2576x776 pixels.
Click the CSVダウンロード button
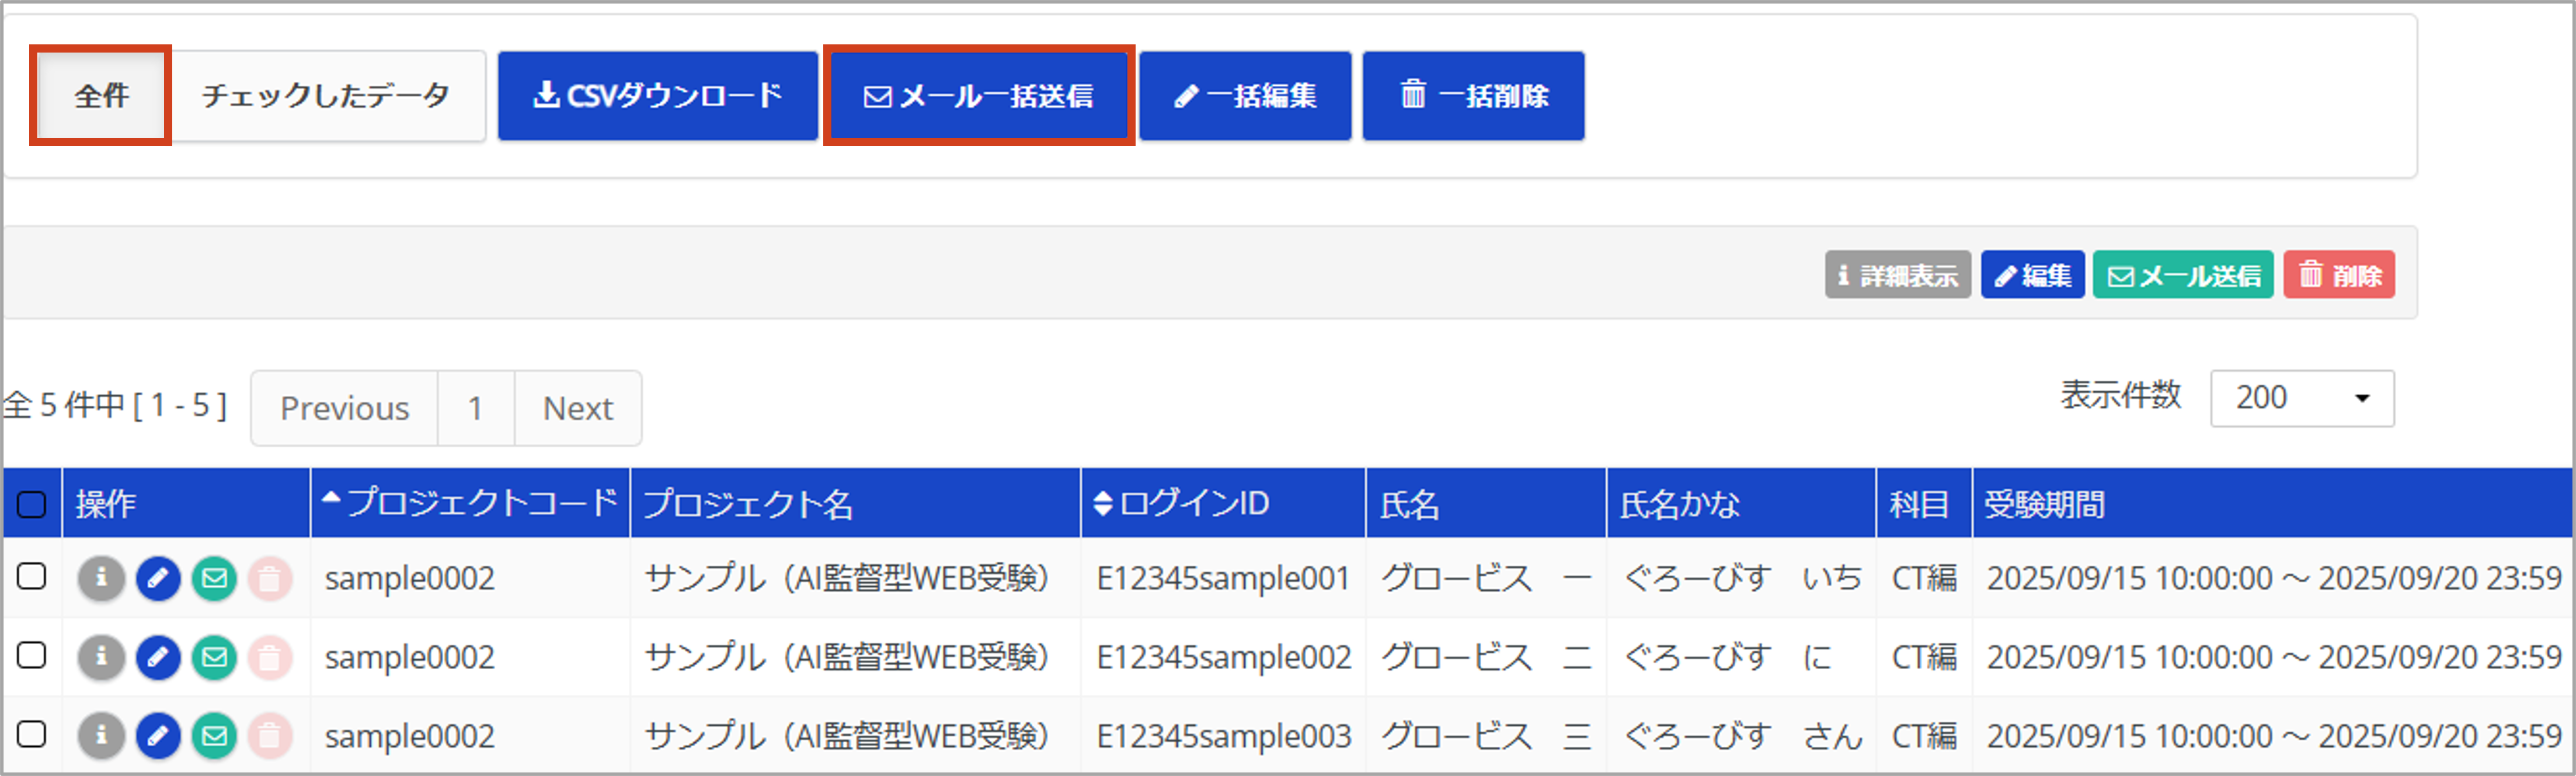(x=658, y=96)
